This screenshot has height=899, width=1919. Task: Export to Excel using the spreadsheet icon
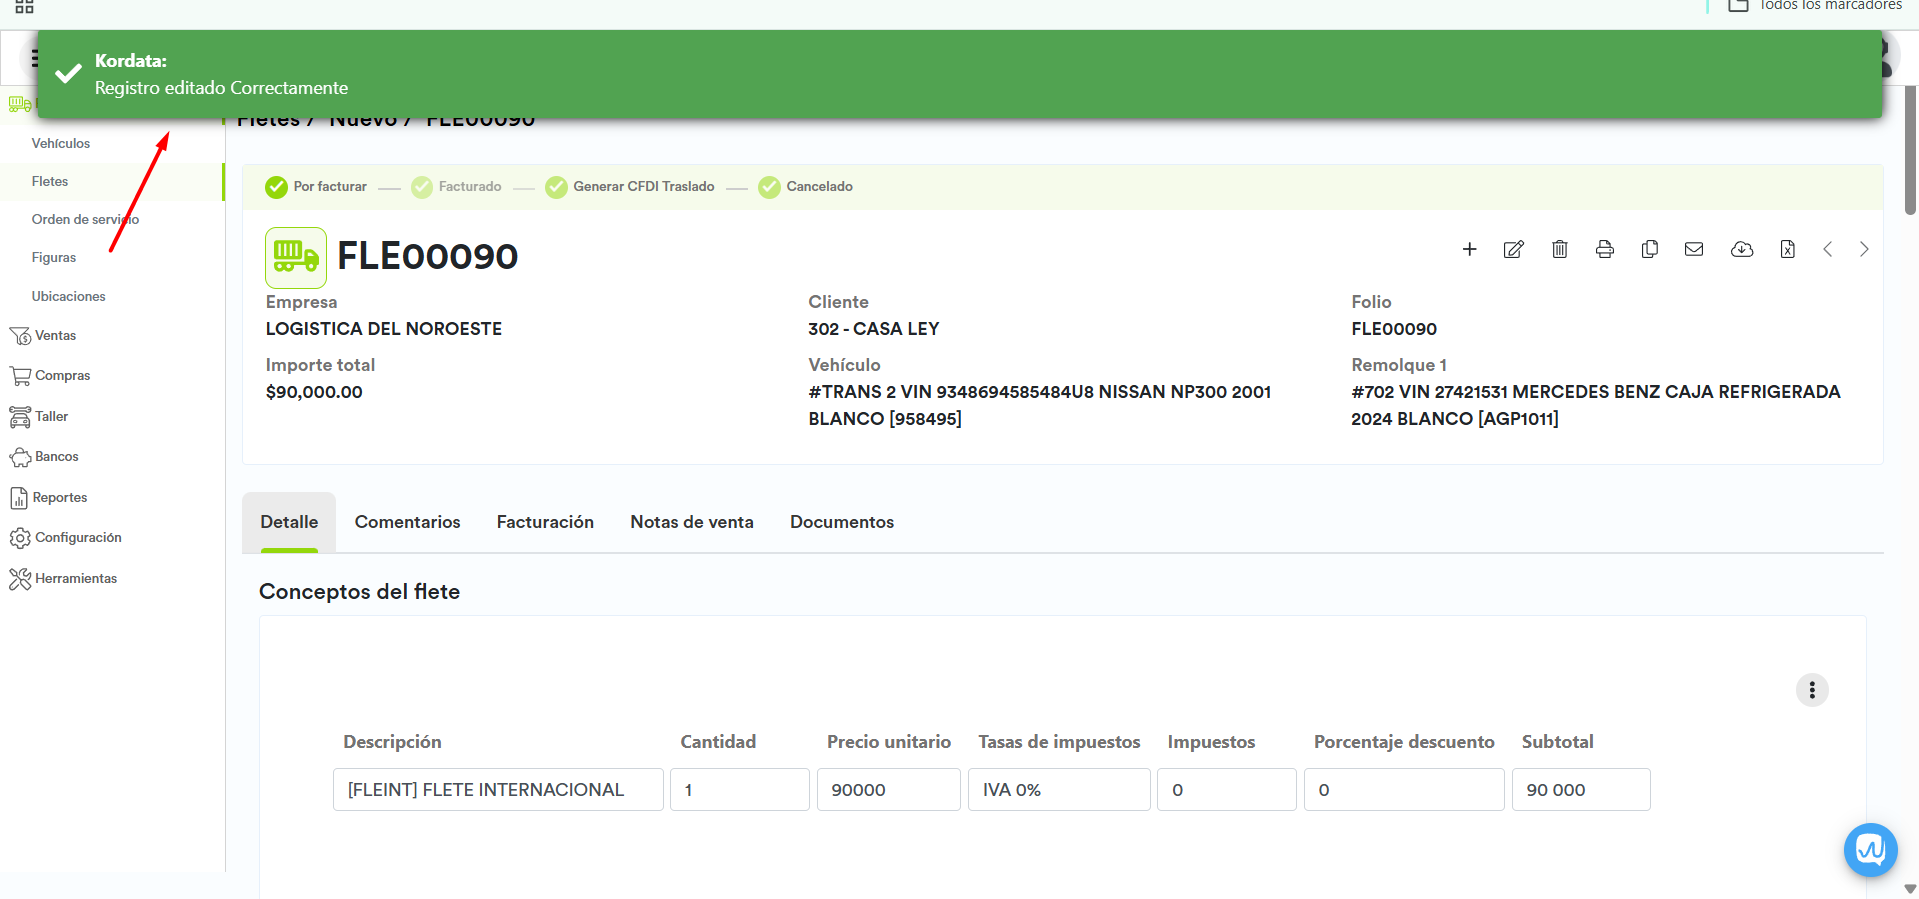1787,249
